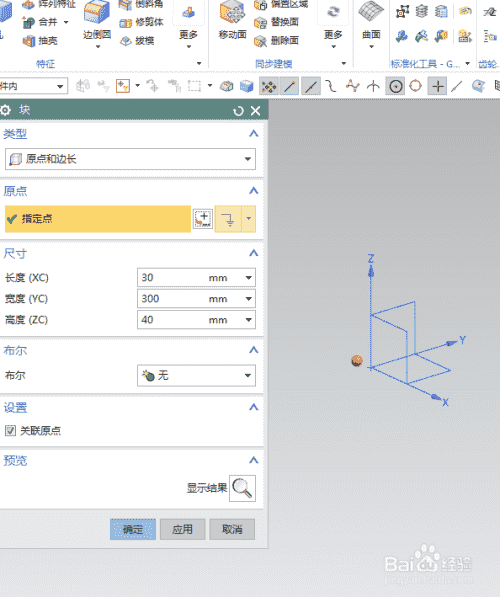Open the 宽度 (YC) field dropdown arrow
500x597 pixels.
249,299
